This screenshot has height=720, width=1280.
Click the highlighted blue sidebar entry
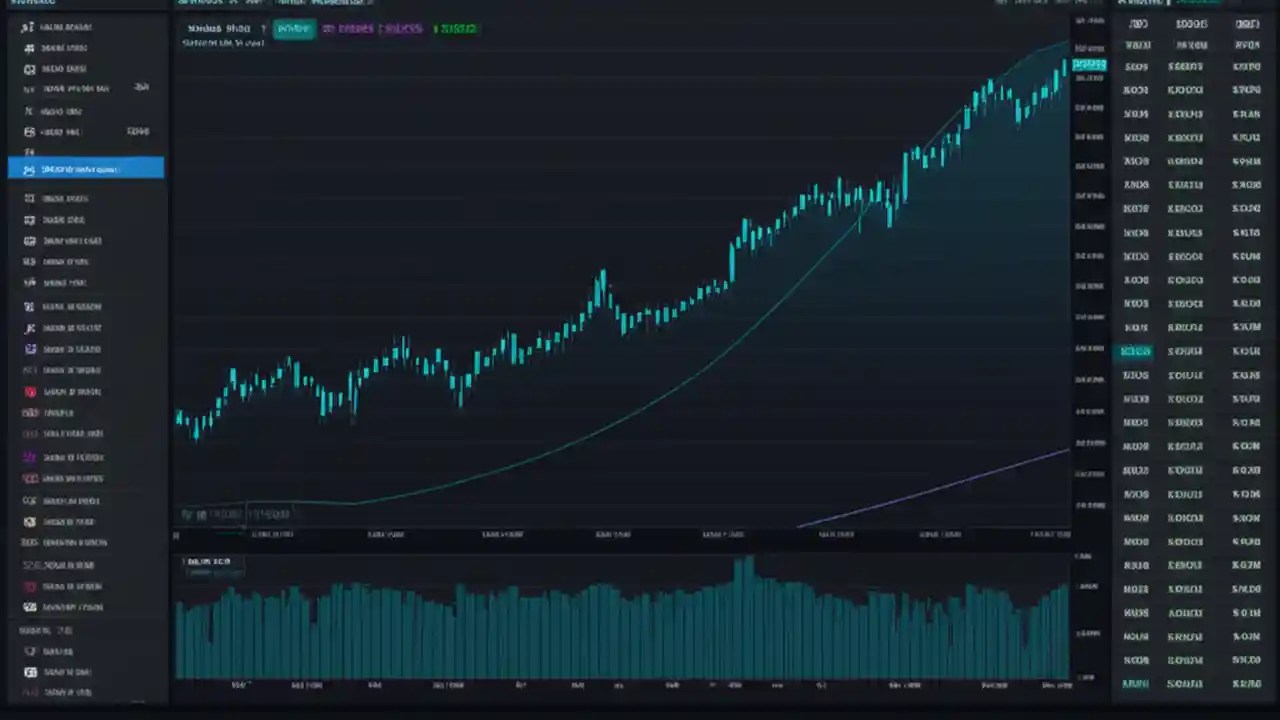(85, 168)
